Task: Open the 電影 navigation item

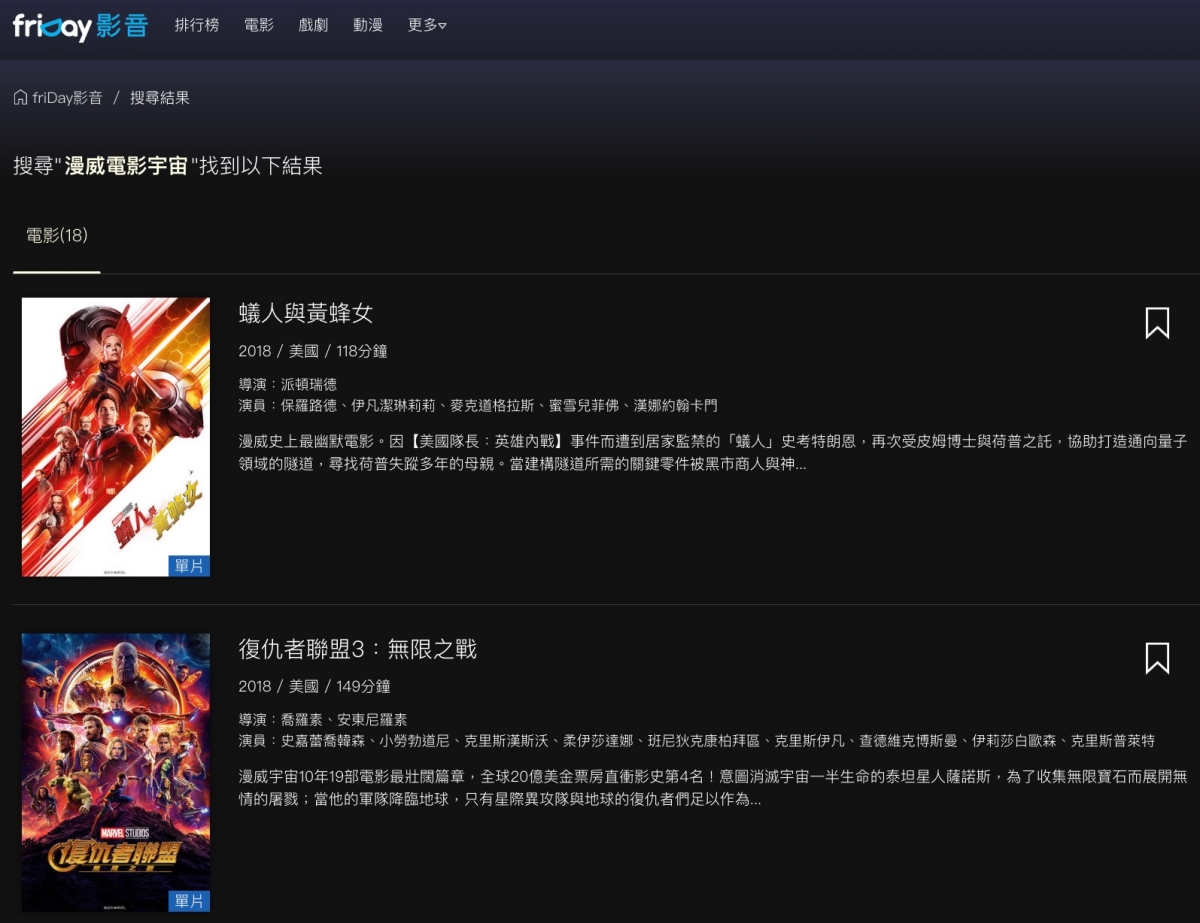Action: click(x=259, y=25)
